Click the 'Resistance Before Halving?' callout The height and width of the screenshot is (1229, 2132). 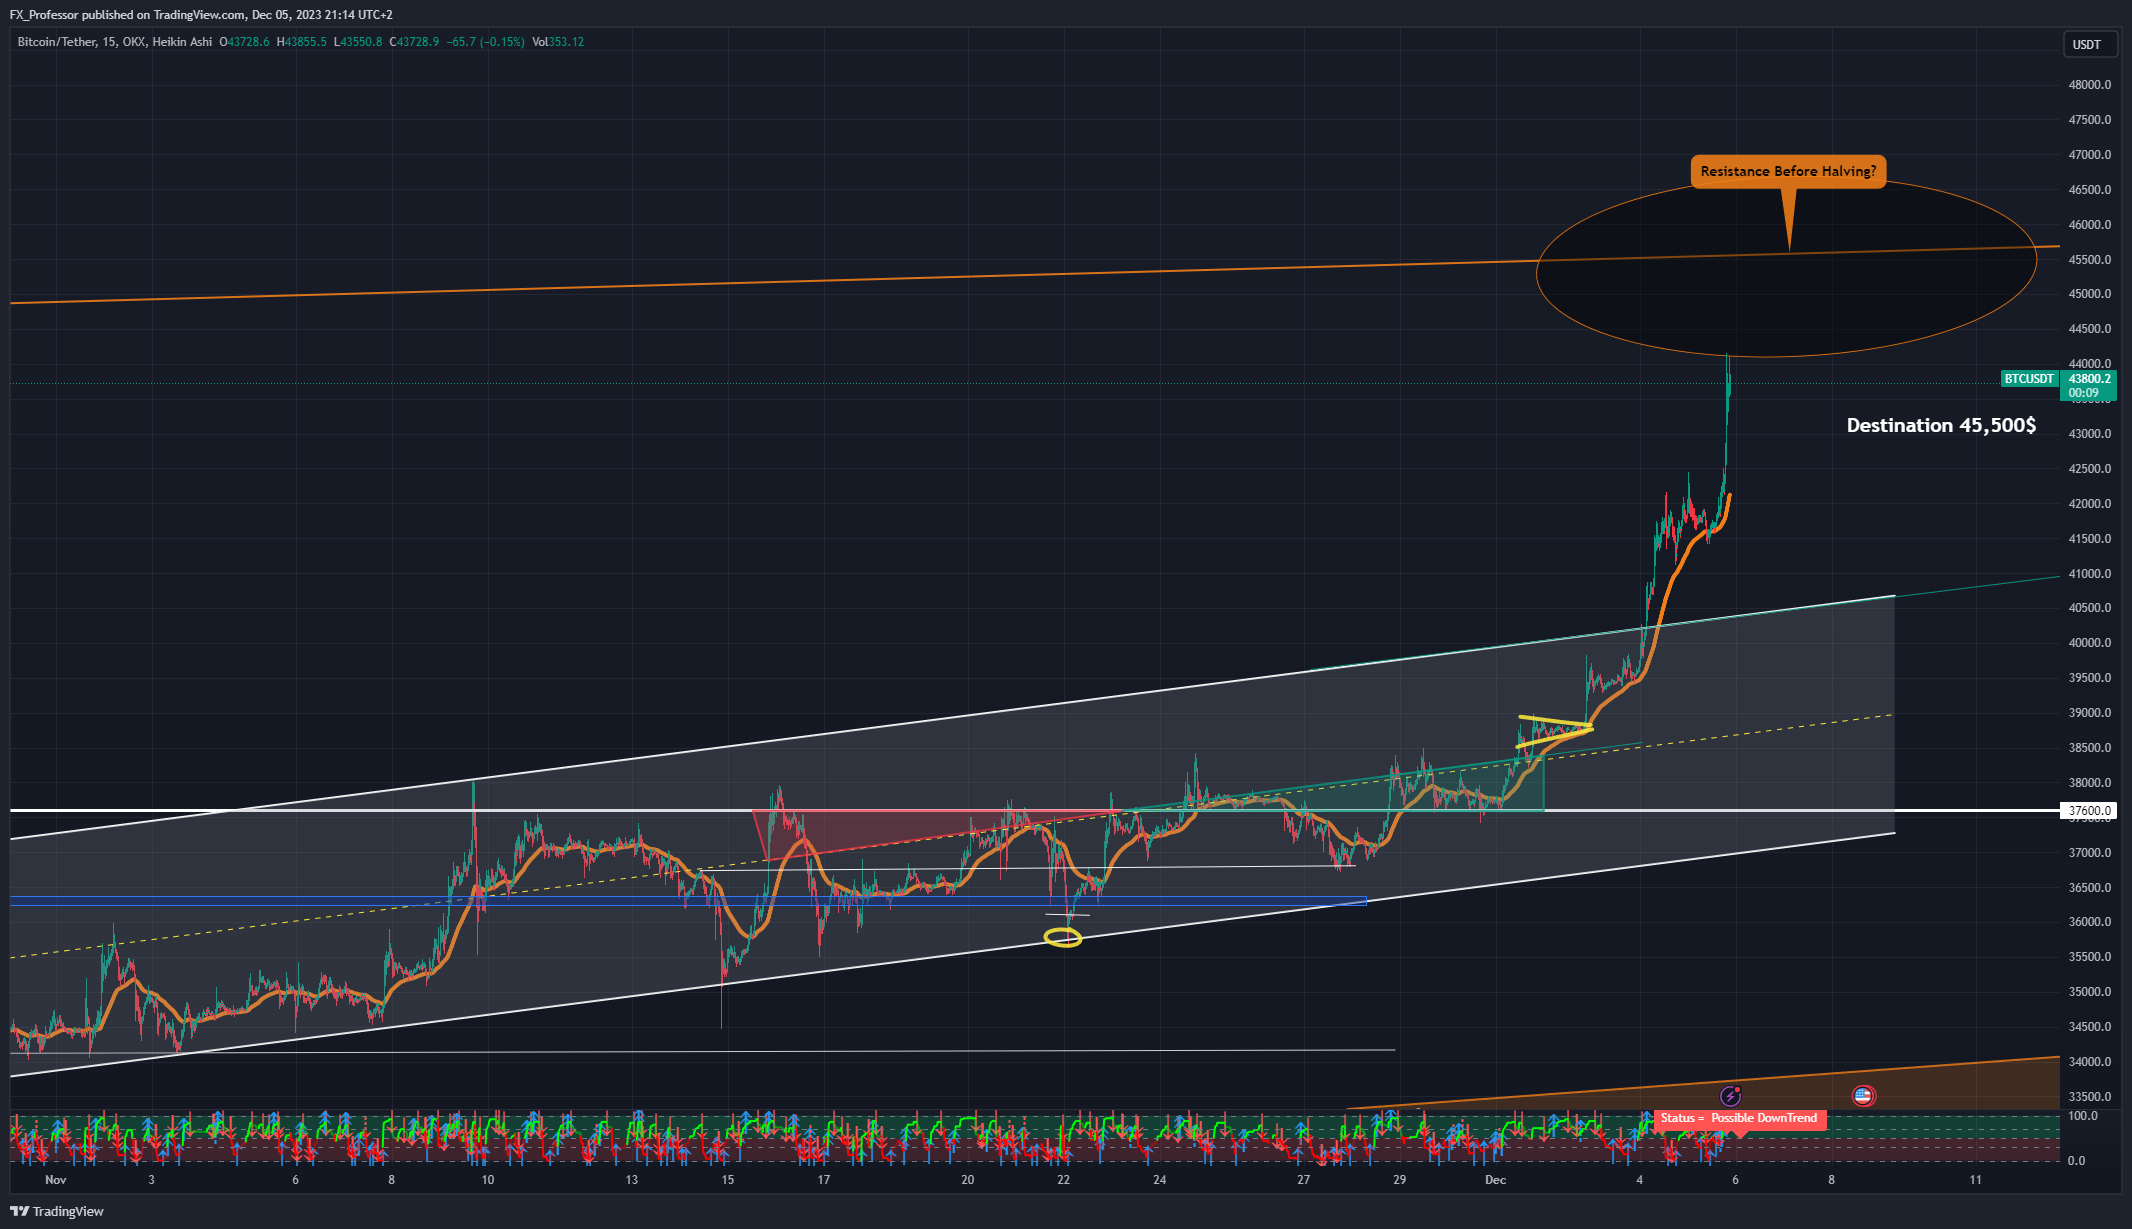click(x=1788, y=171)
